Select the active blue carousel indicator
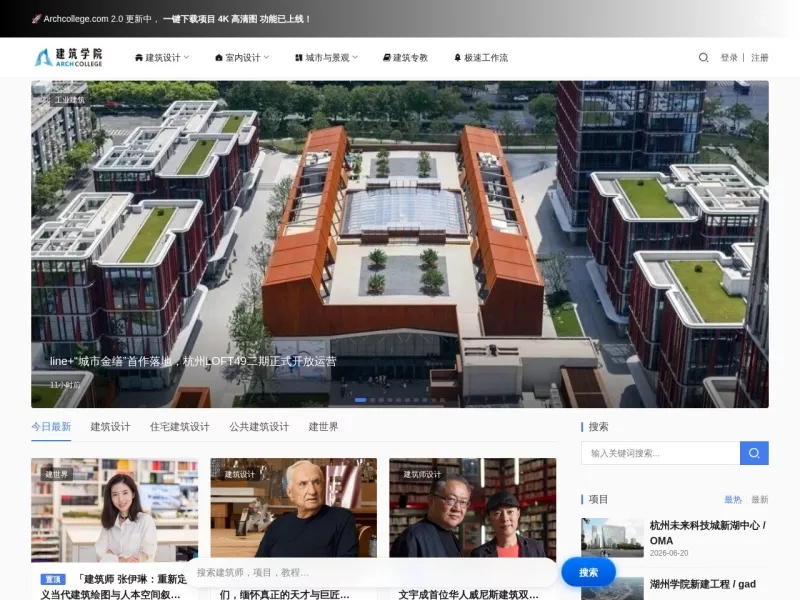Viewport: 800px width, 600px height. pos(361,400)
